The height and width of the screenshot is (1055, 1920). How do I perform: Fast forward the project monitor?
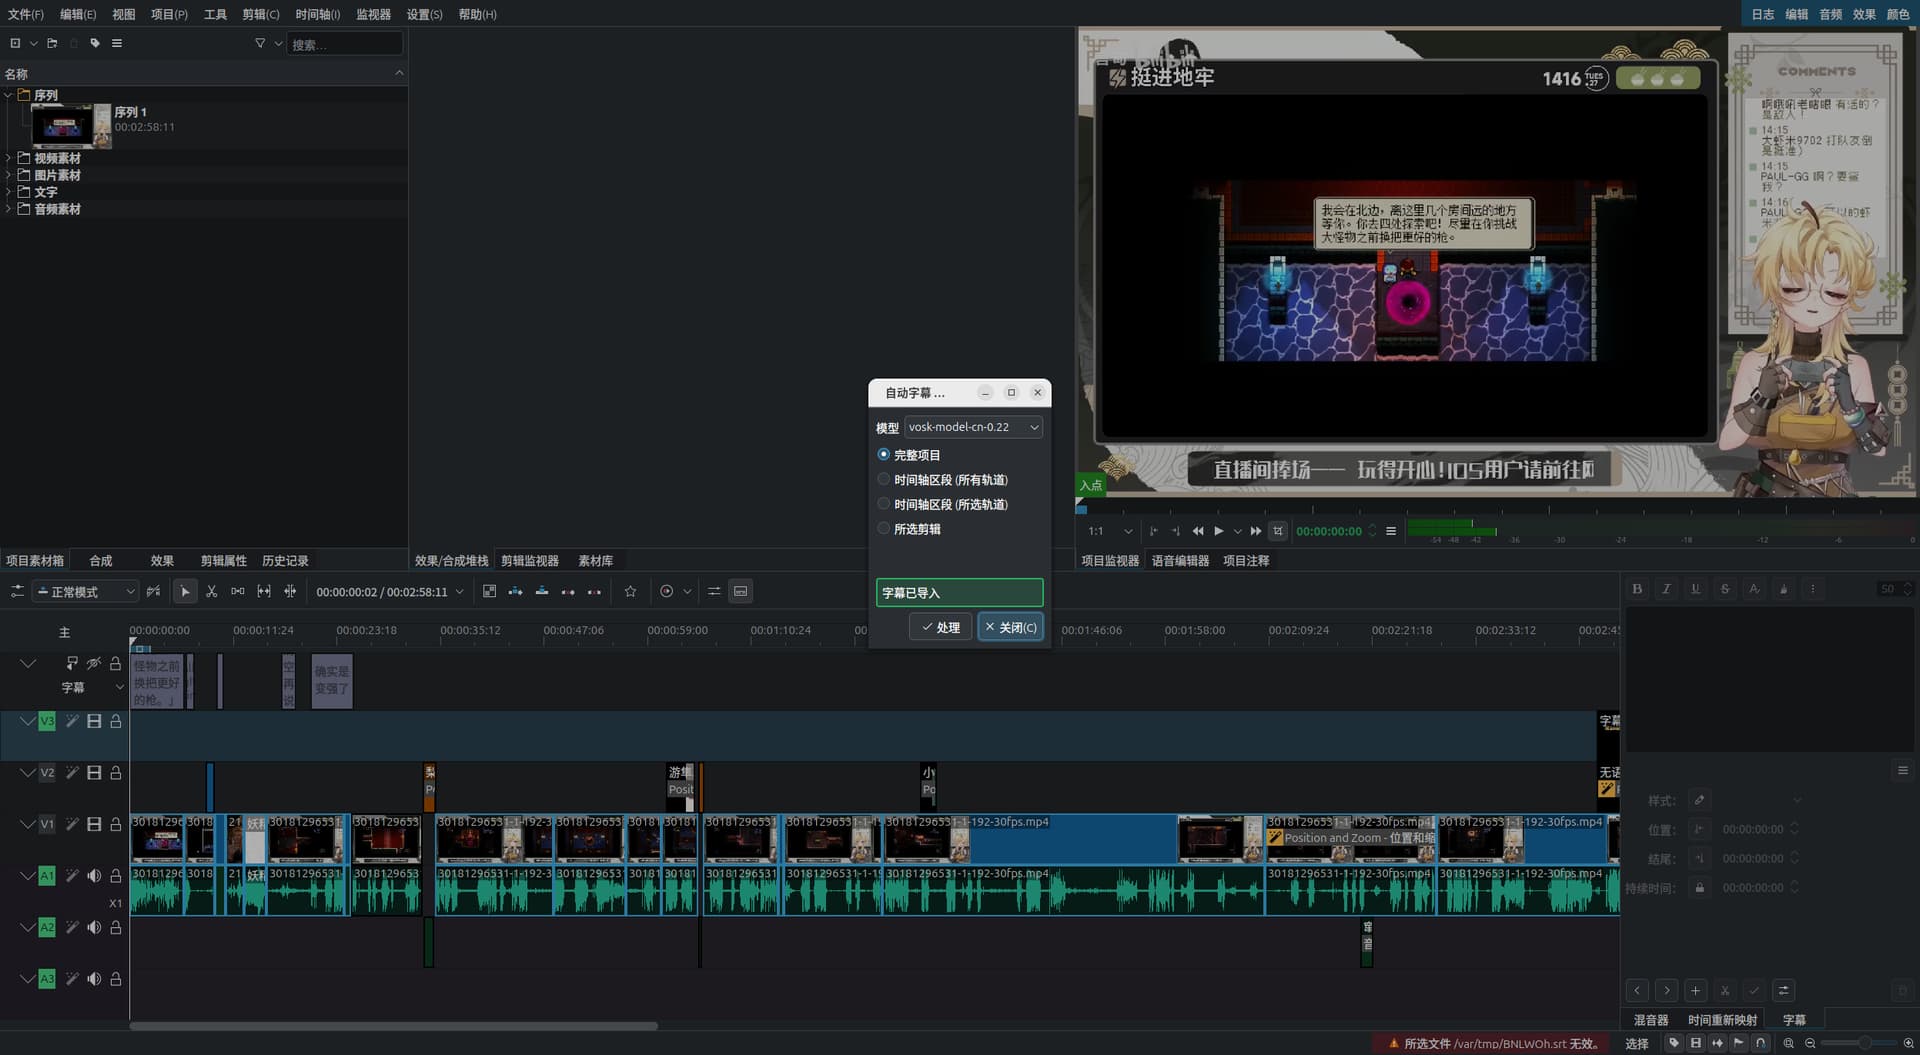pos(1256,531)
